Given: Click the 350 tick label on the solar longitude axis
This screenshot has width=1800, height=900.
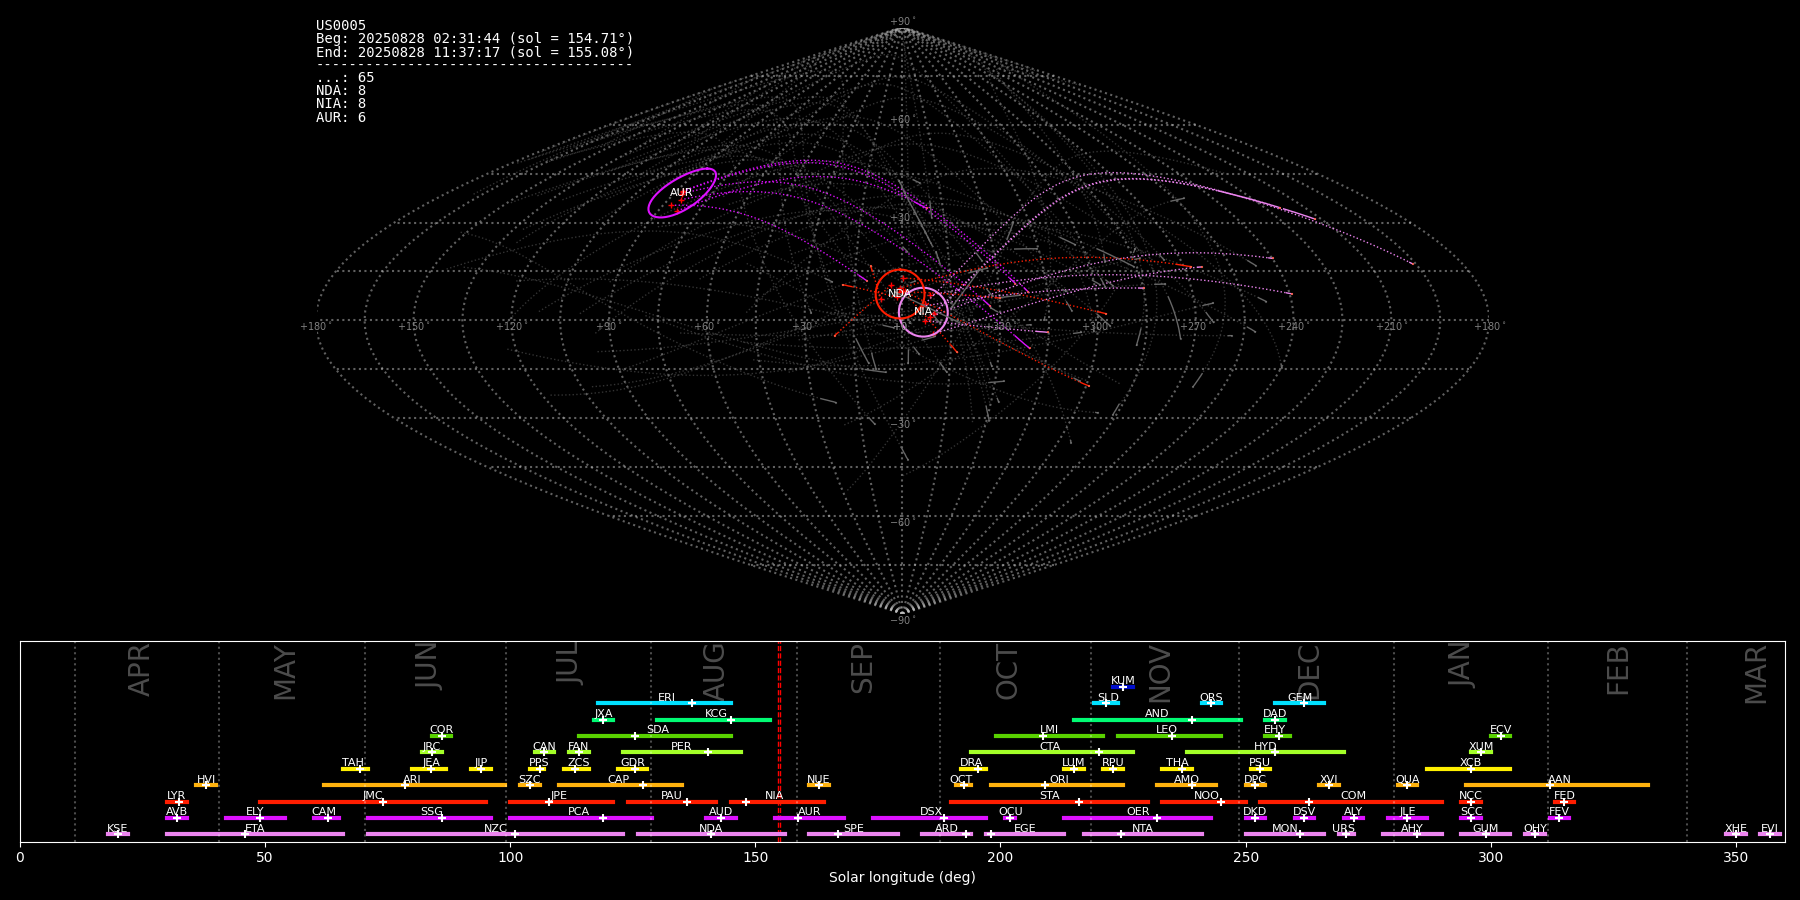Looking at the screenshot, I should 1736,857.
